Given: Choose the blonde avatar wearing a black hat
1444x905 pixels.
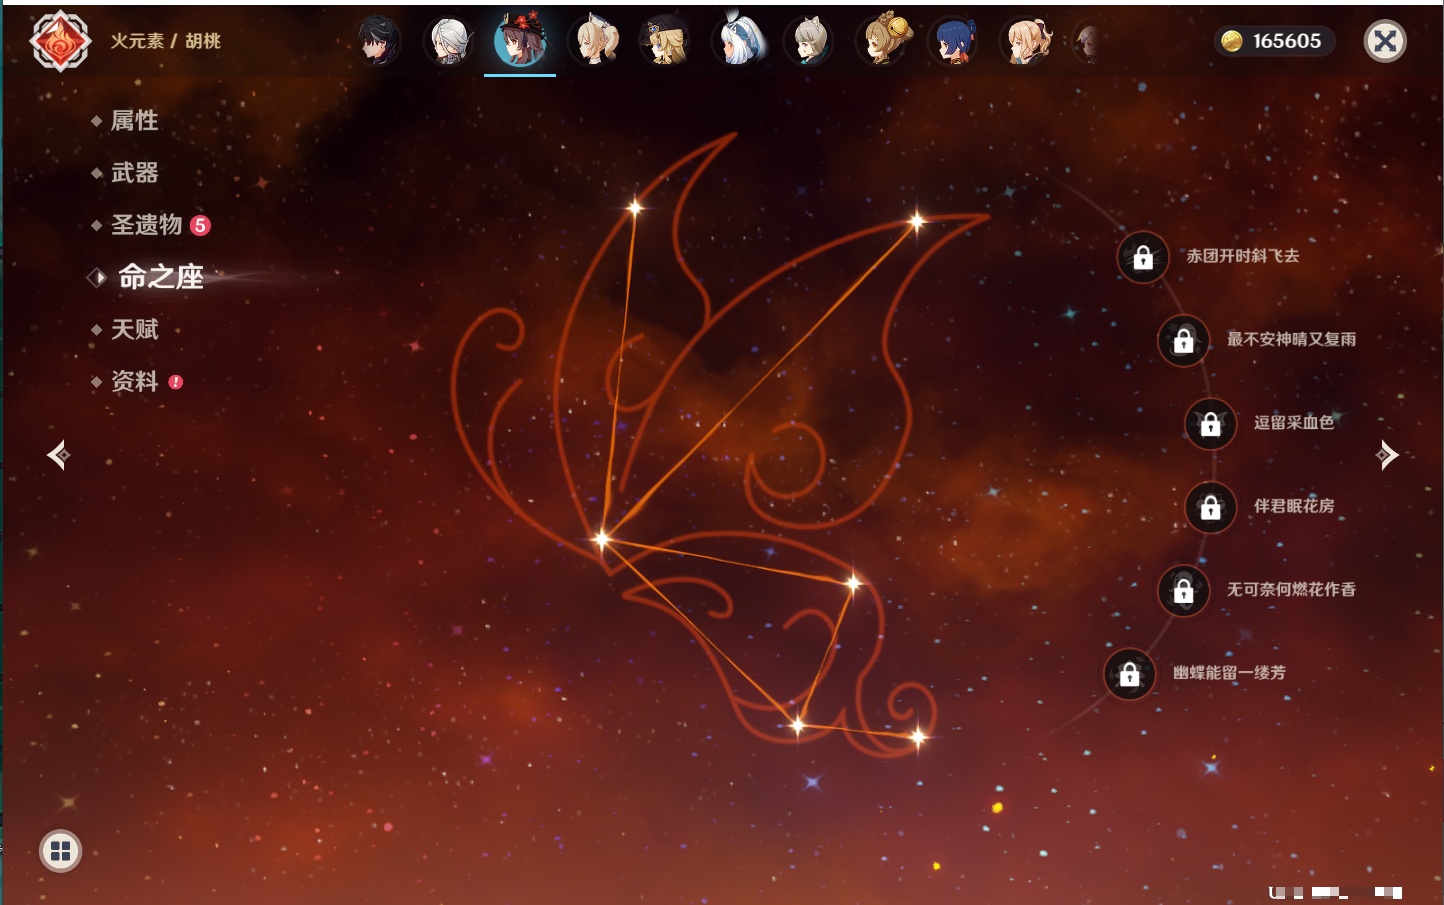Looking at the screenshot, I should point(666,41).
